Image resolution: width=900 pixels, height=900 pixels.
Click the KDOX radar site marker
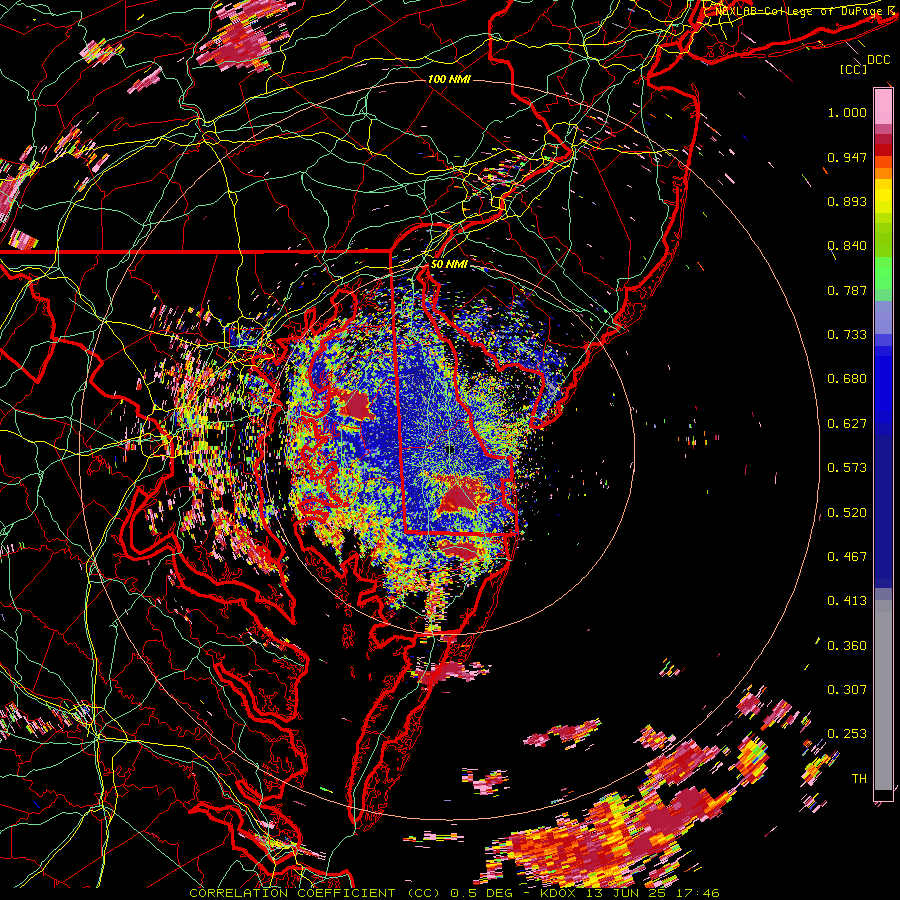pos(451,449)
